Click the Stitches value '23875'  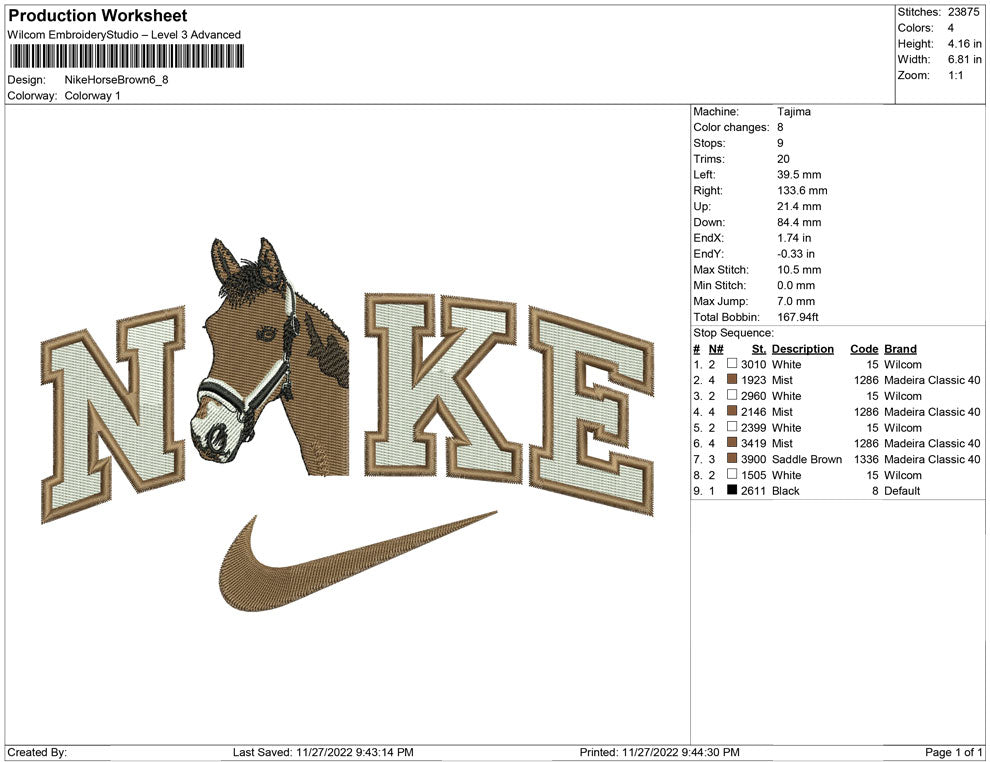coord(963,12)
